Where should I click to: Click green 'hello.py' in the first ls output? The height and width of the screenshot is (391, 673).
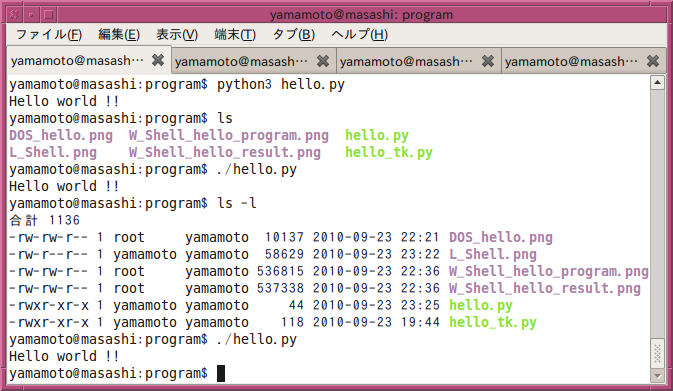377,135
